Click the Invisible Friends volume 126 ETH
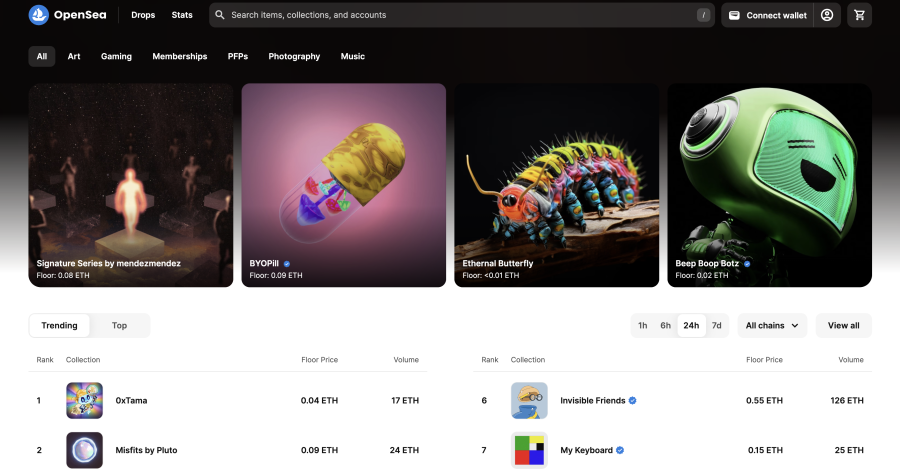The height and width of the screenshot is (471, 900). pos(847,400)
